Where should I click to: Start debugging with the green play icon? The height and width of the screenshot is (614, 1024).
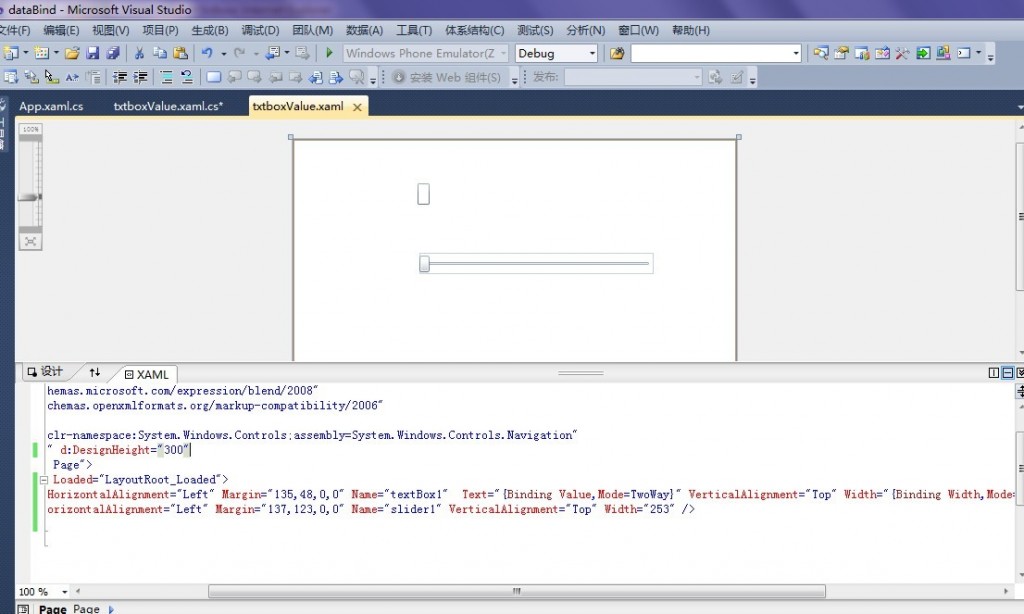pos(329,53)
